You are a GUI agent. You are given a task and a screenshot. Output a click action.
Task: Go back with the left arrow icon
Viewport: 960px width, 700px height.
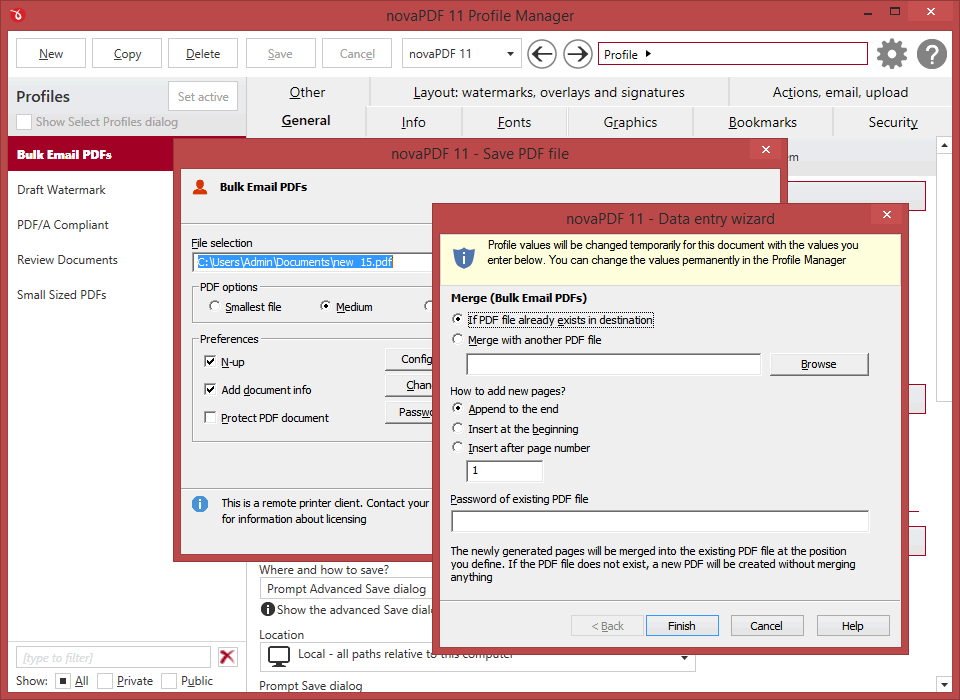(x=542, y=54)
